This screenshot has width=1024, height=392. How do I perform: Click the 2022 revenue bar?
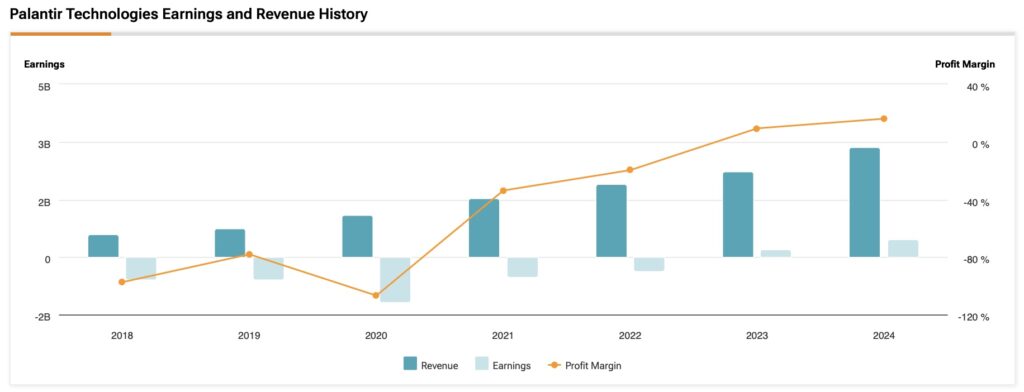click(x=611, y=221)
